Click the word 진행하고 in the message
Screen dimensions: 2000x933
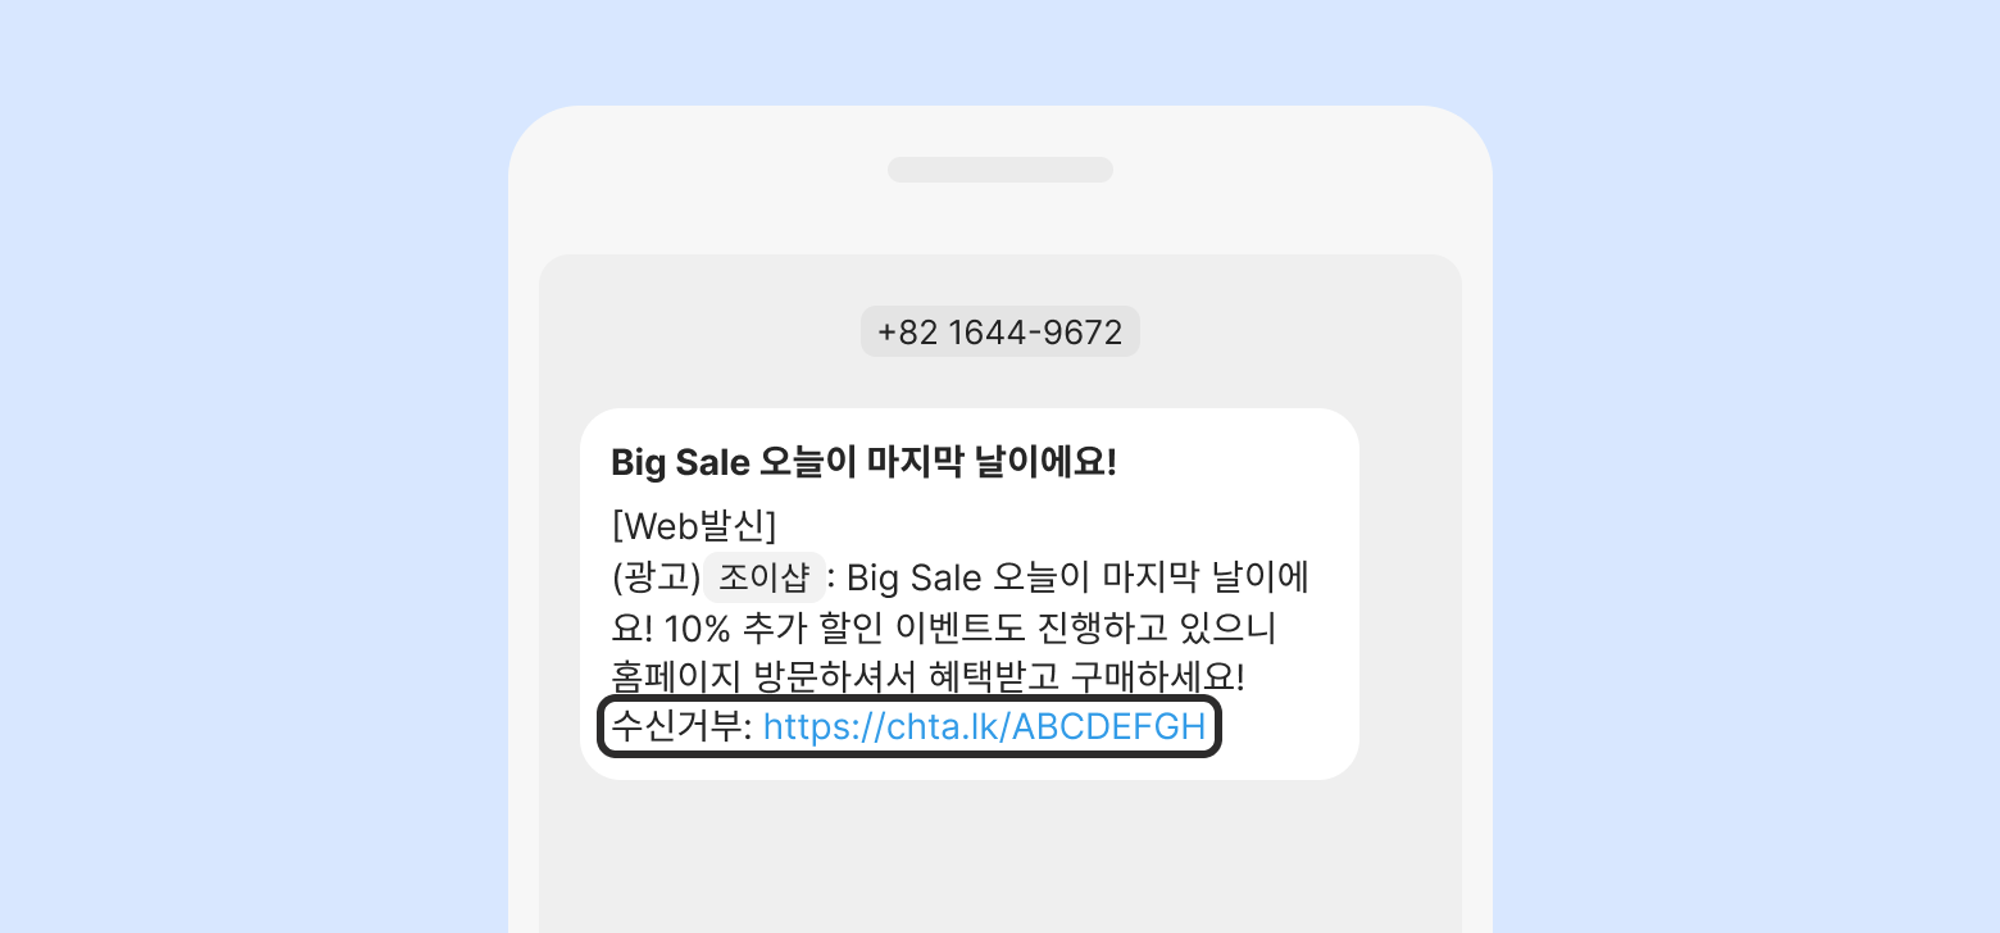click(1103, 628)
